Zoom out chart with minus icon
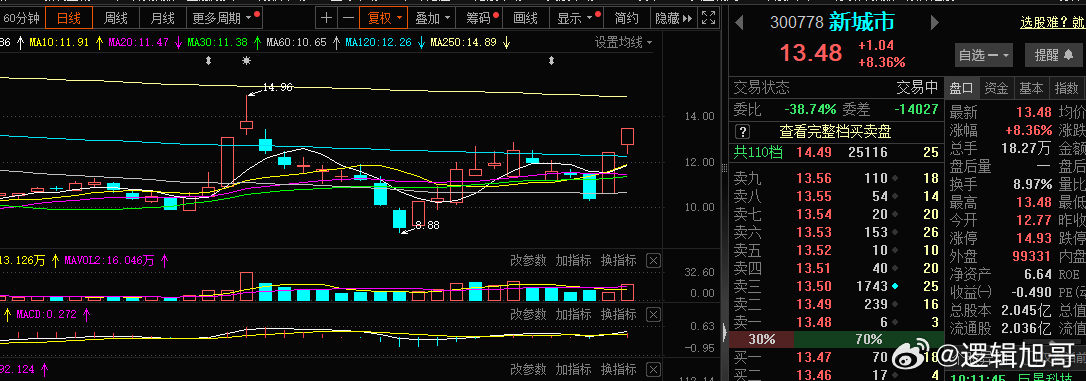Viewport: 1086px width, 381px height. point(349,18)
